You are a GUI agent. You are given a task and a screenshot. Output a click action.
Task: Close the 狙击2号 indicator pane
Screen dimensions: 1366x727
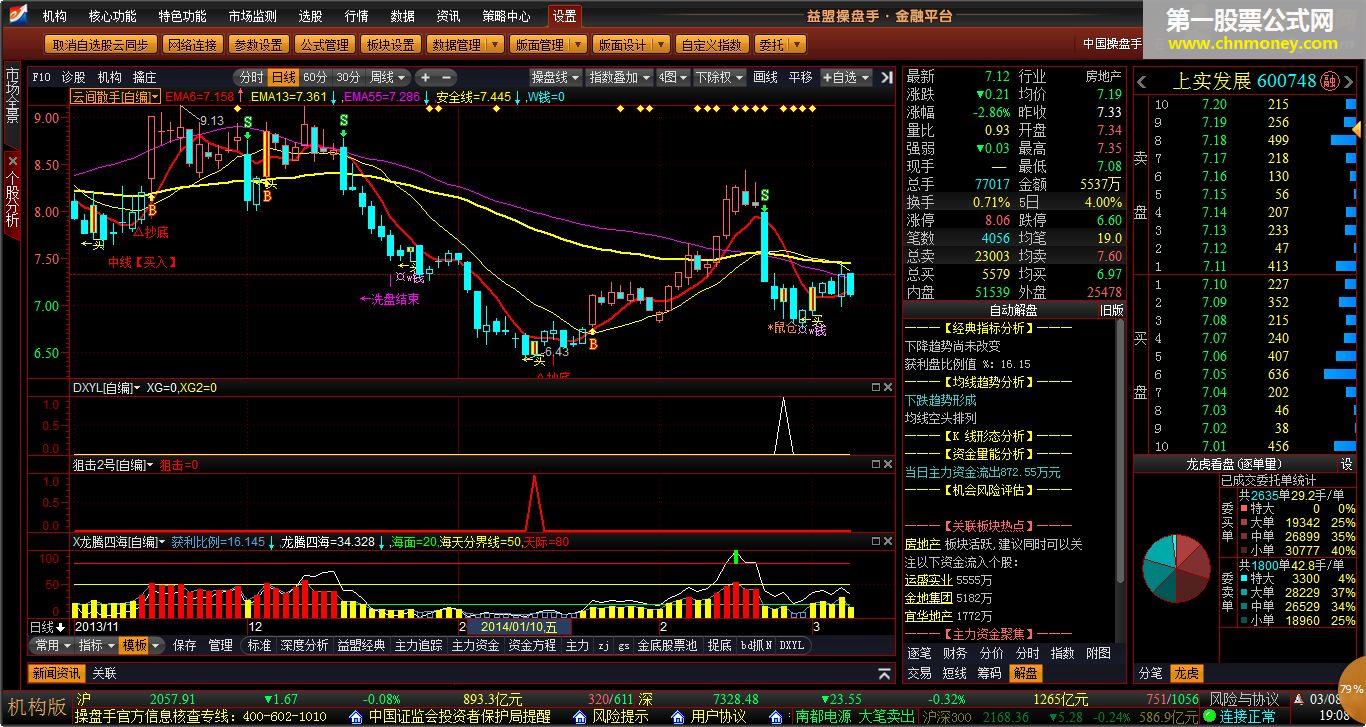pos(887,464)
